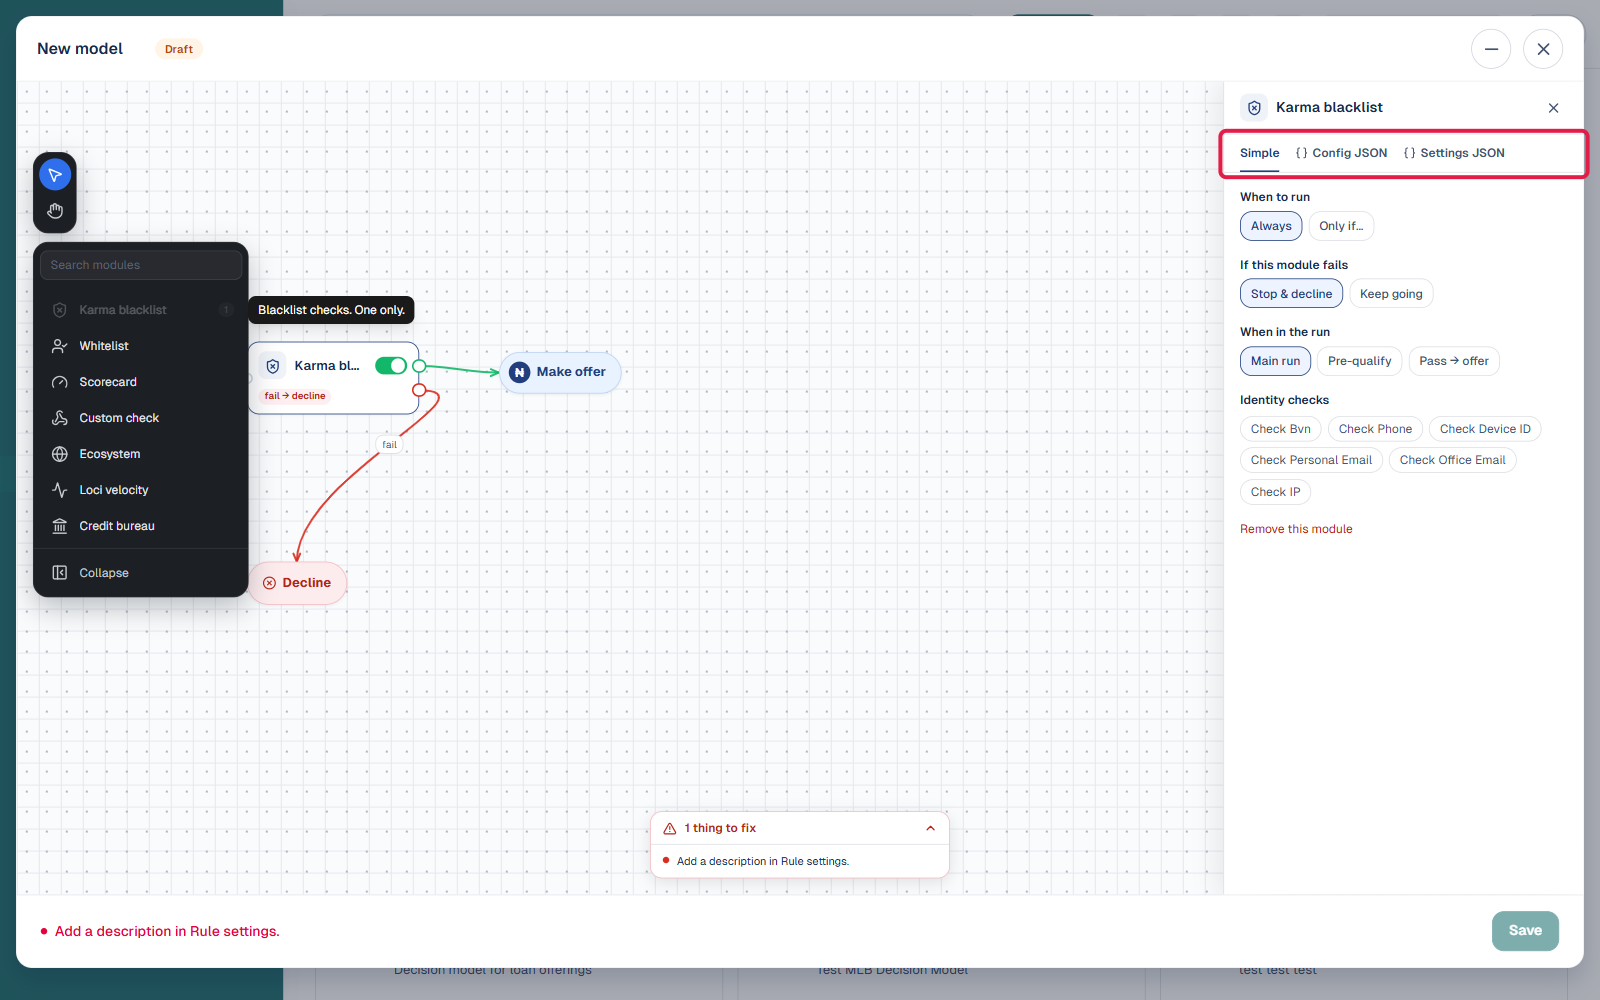Click the Make offer node N icon

520,372
